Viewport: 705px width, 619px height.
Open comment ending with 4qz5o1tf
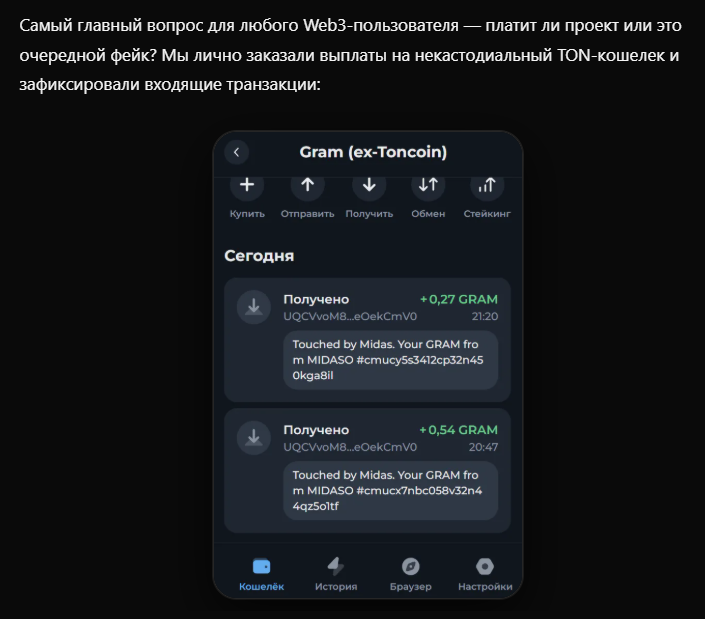[391, 491]
